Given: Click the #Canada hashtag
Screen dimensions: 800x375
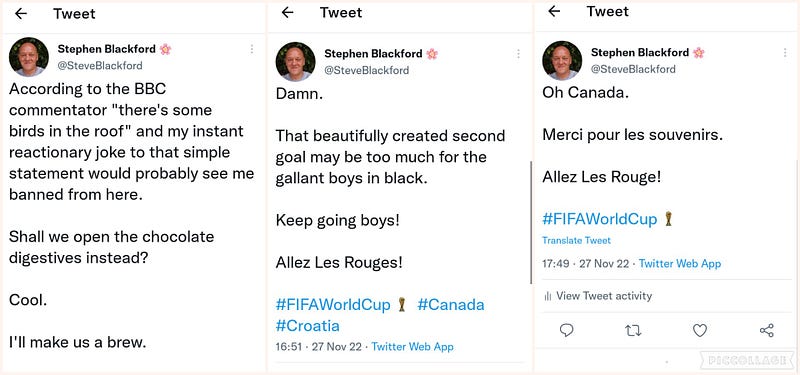Looking at the screenshot, I should (x=451, y=305).
